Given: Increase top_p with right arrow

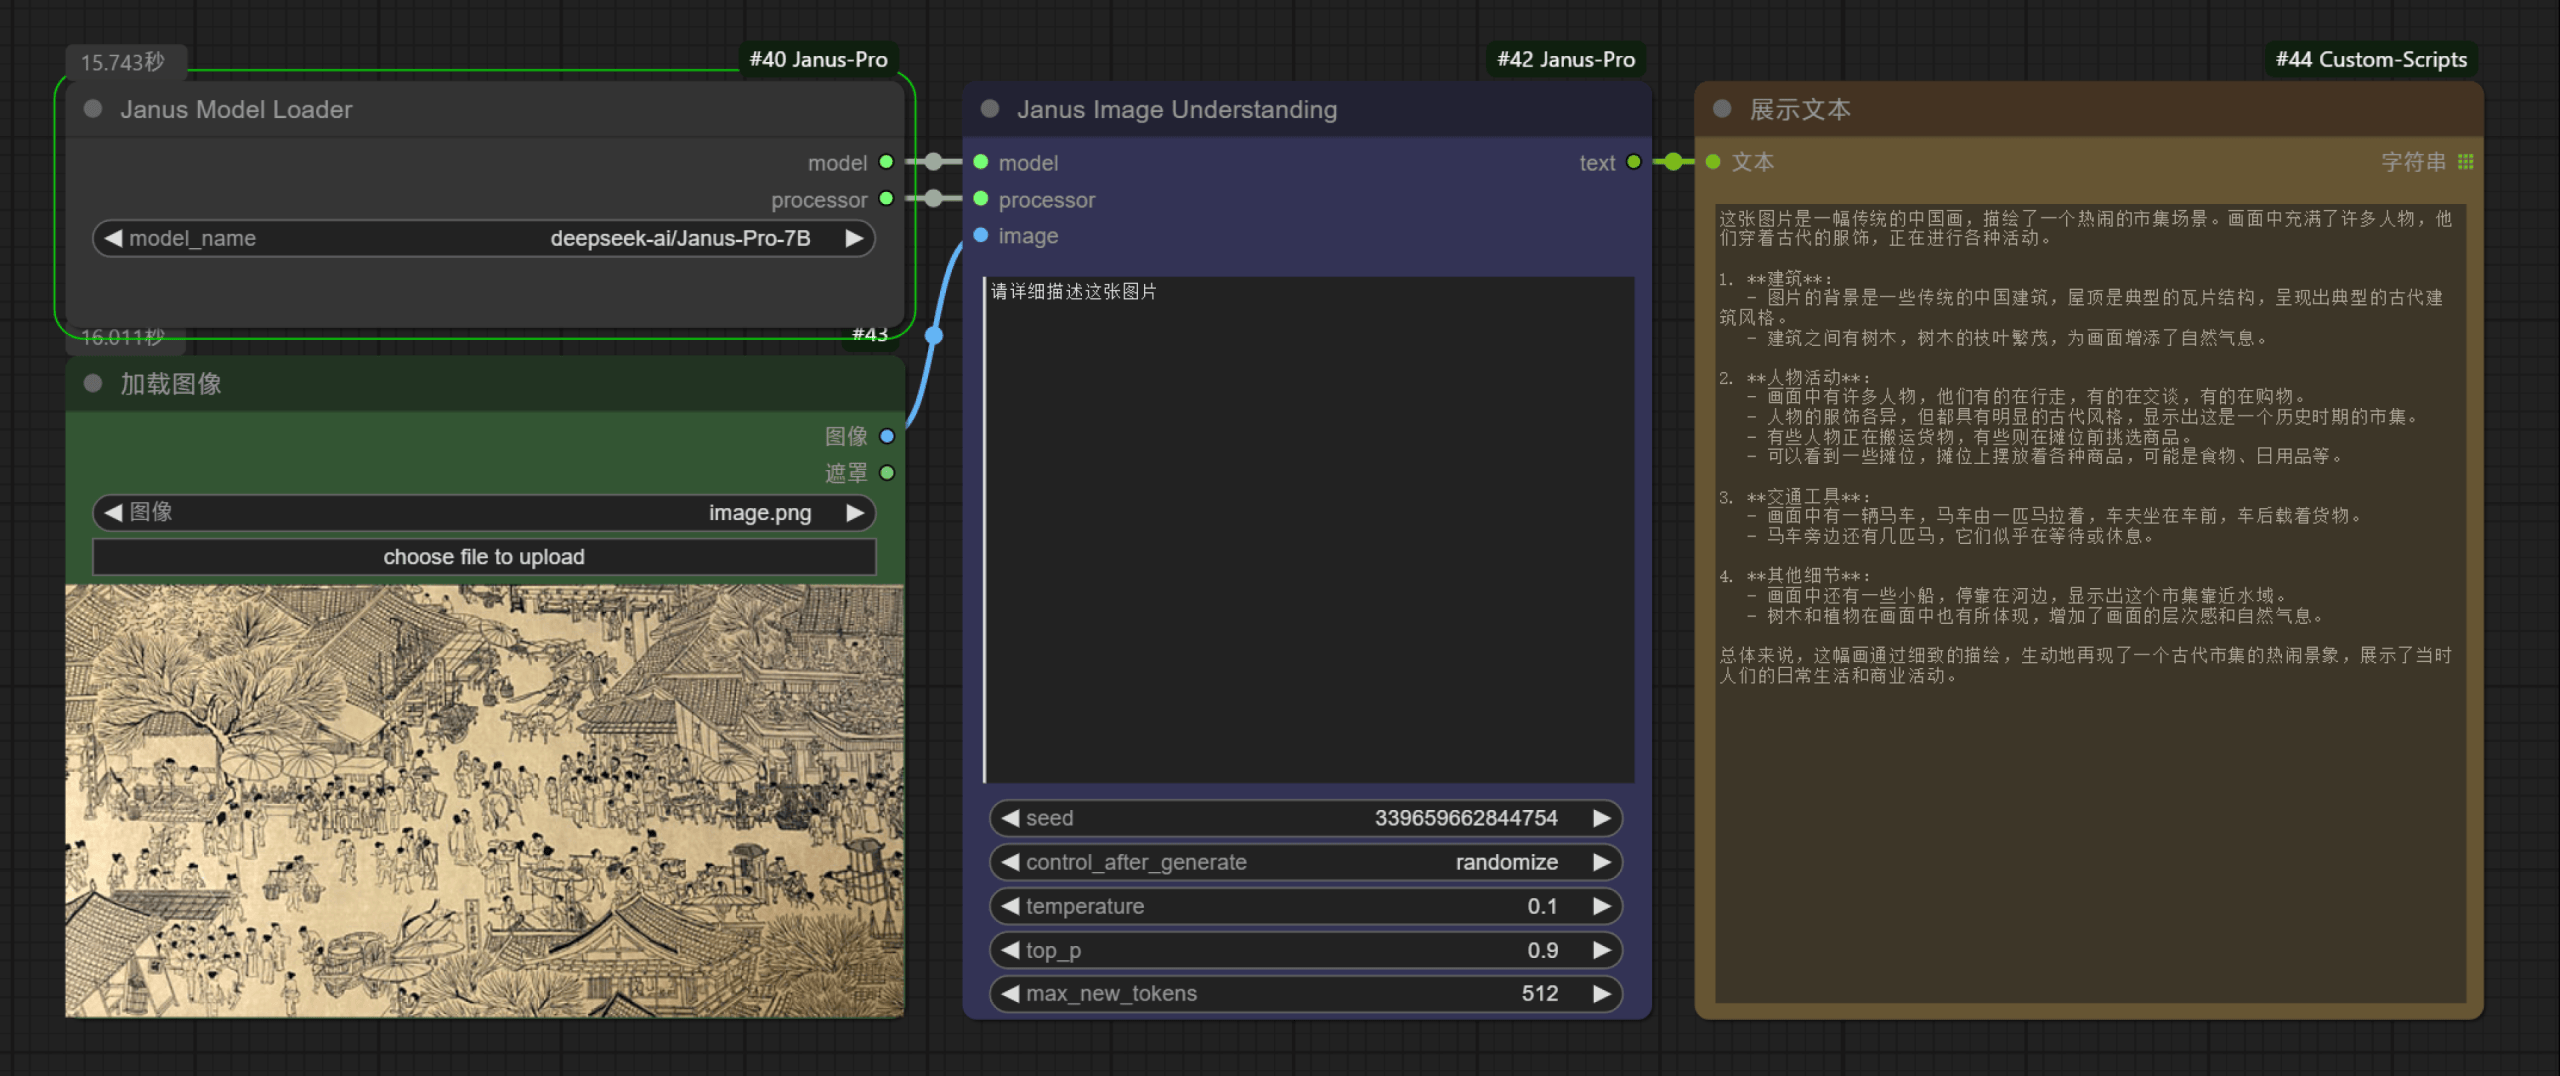Looking at the screenshot, I should (1601, 950).
